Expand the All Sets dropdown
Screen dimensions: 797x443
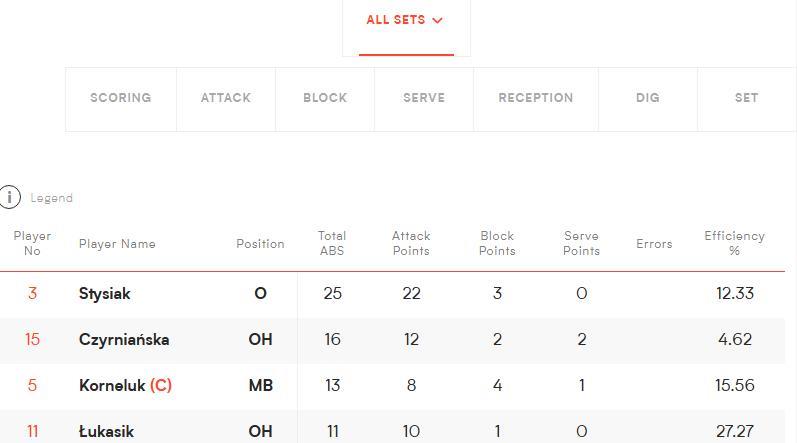click(x=405, y=20)
